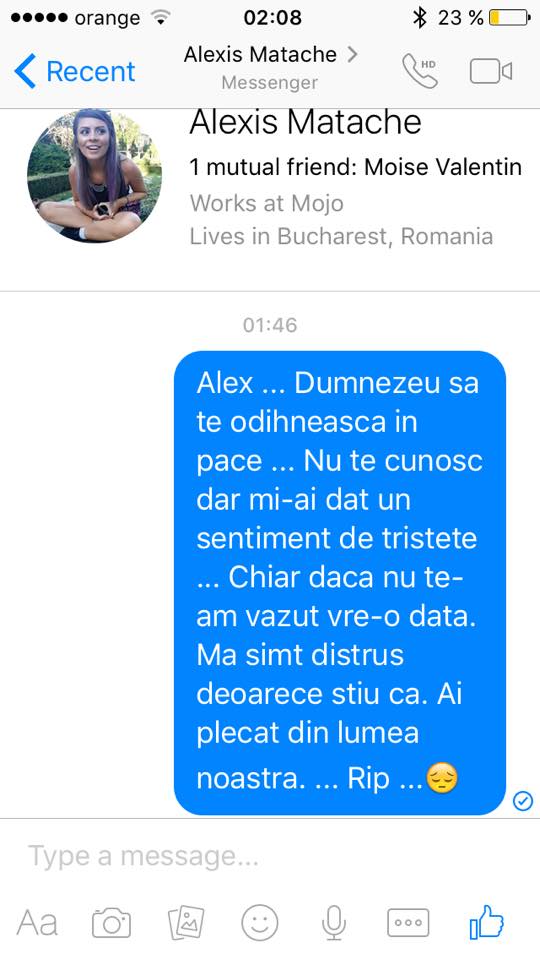The width and height of the screenshot is (540, 960).
Task: Go back to Recent conversations
Action: click(74, 71)
